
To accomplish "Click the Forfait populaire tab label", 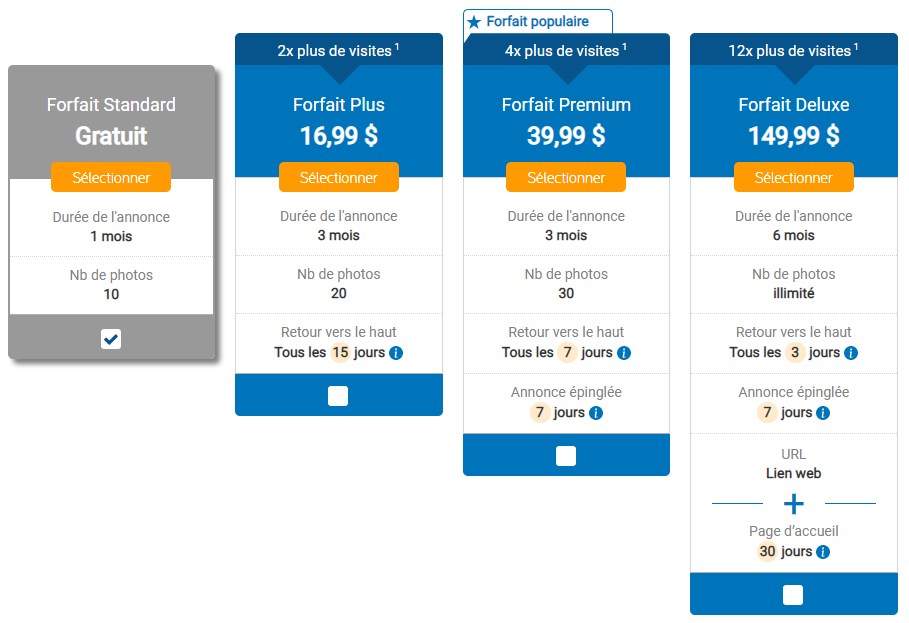I will tap(537, 22).
